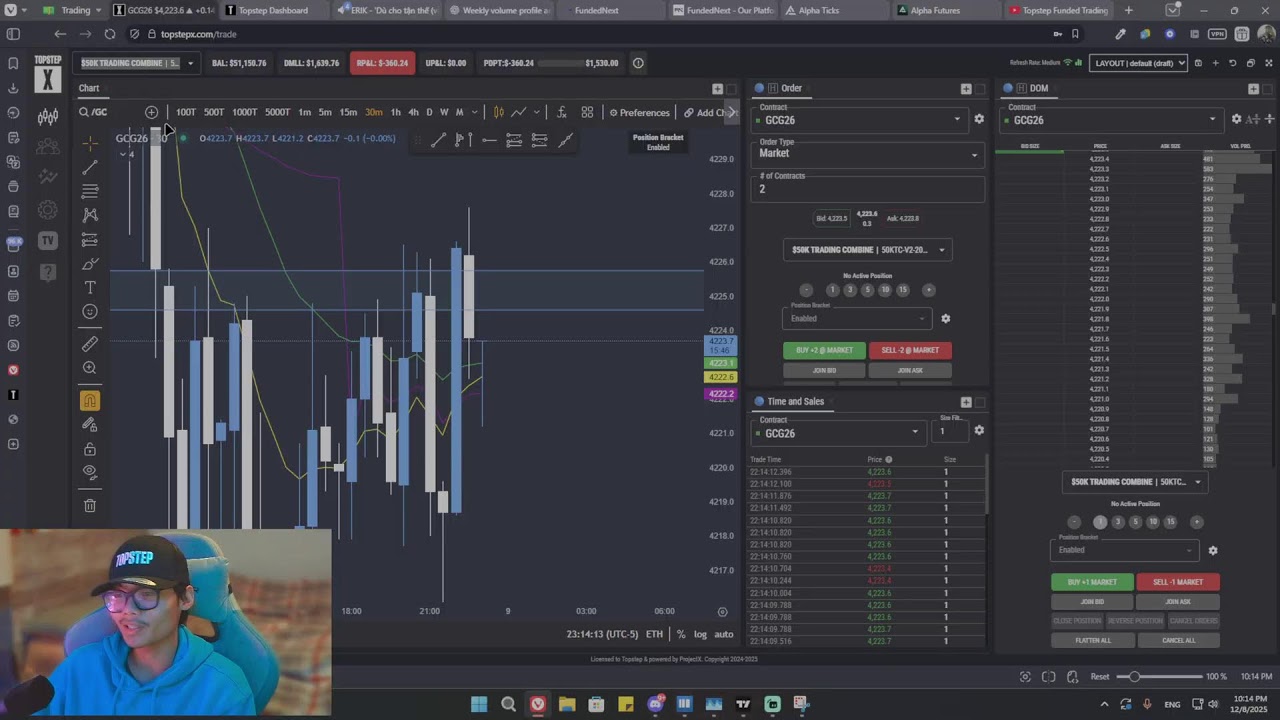1280x720 pixels.
Task: Toggle lock all drawings padlock
Action: click(x=90, y=449)
